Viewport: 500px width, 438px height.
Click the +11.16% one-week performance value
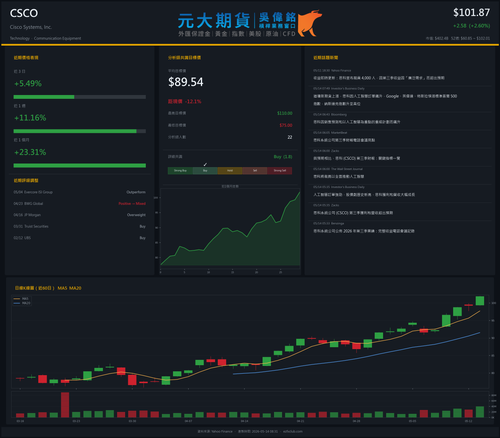coord(30,118)
